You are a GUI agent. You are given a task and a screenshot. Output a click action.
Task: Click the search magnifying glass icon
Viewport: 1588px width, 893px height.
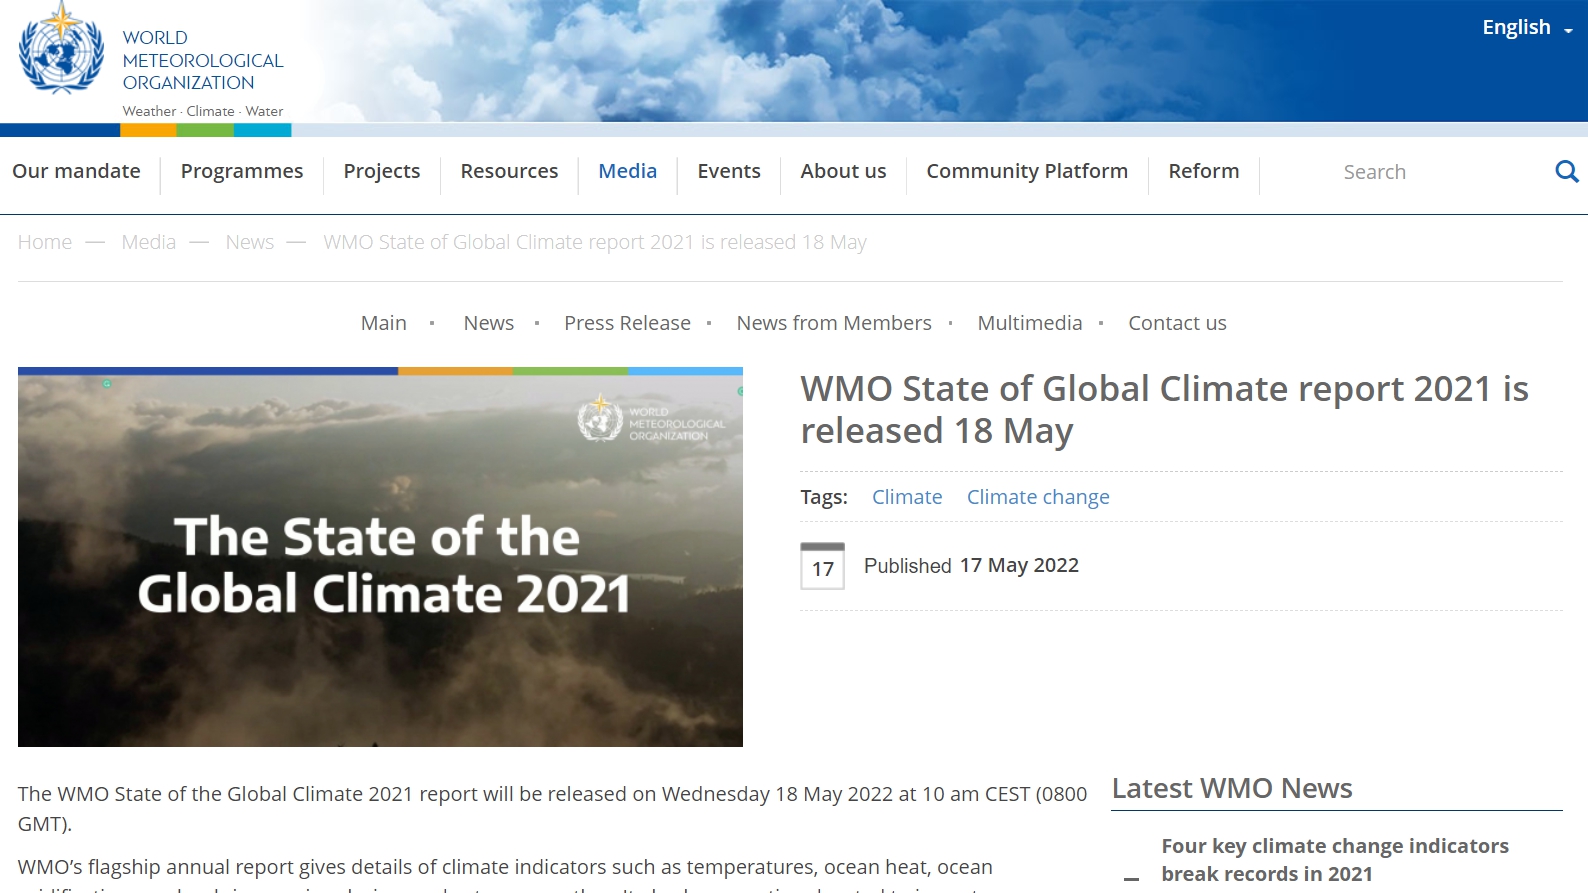point(1566,172)
